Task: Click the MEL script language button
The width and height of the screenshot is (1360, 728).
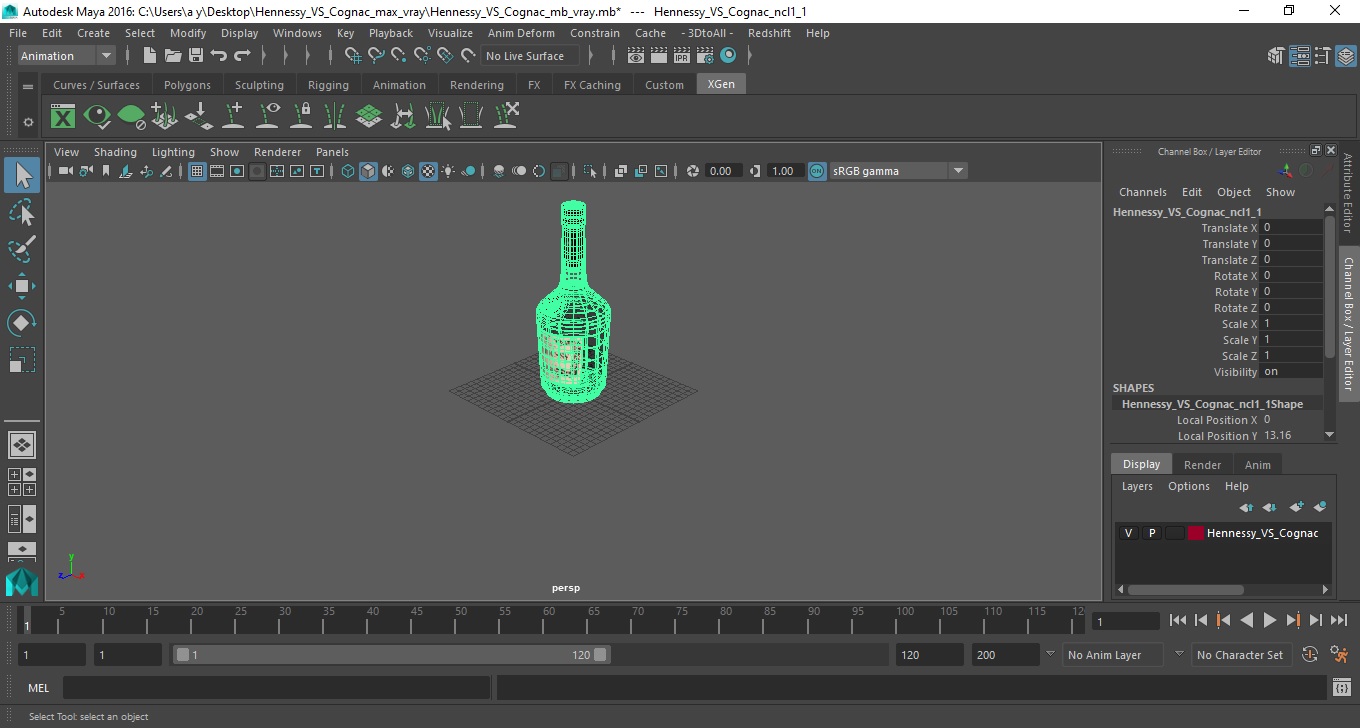Action: pos(38,688)
